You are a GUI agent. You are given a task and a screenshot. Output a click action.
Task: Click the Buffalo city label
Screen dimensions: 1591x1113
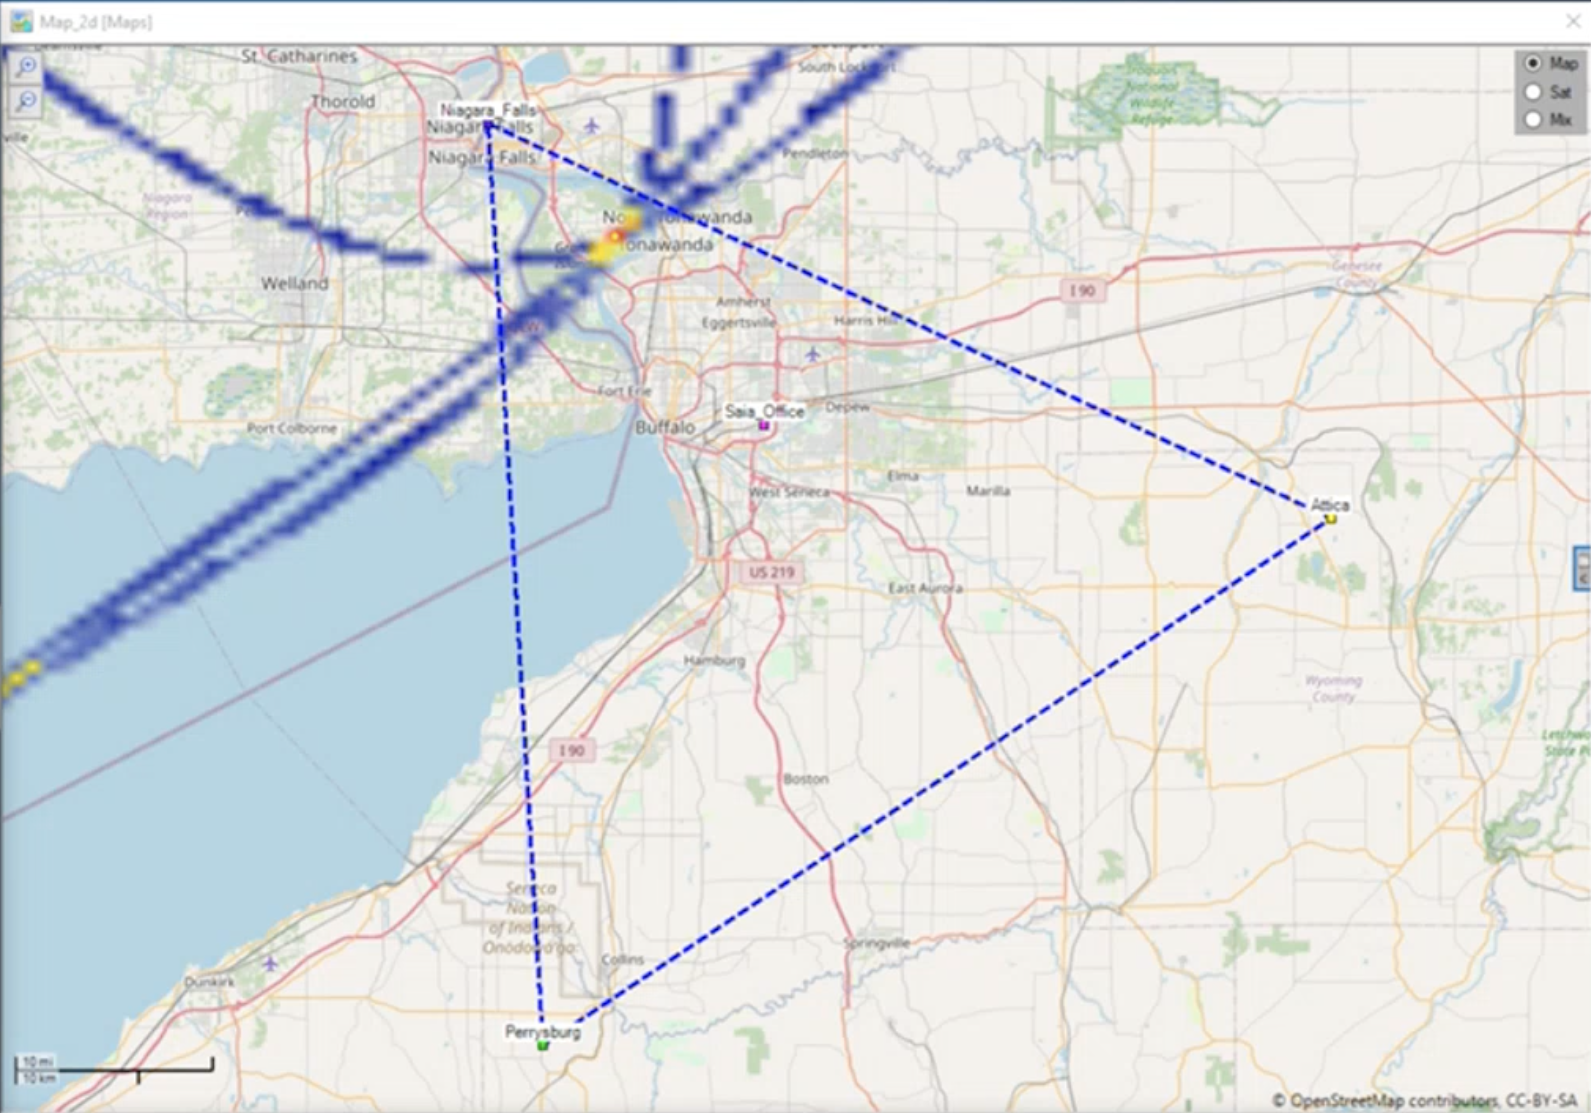coord(665,428)
